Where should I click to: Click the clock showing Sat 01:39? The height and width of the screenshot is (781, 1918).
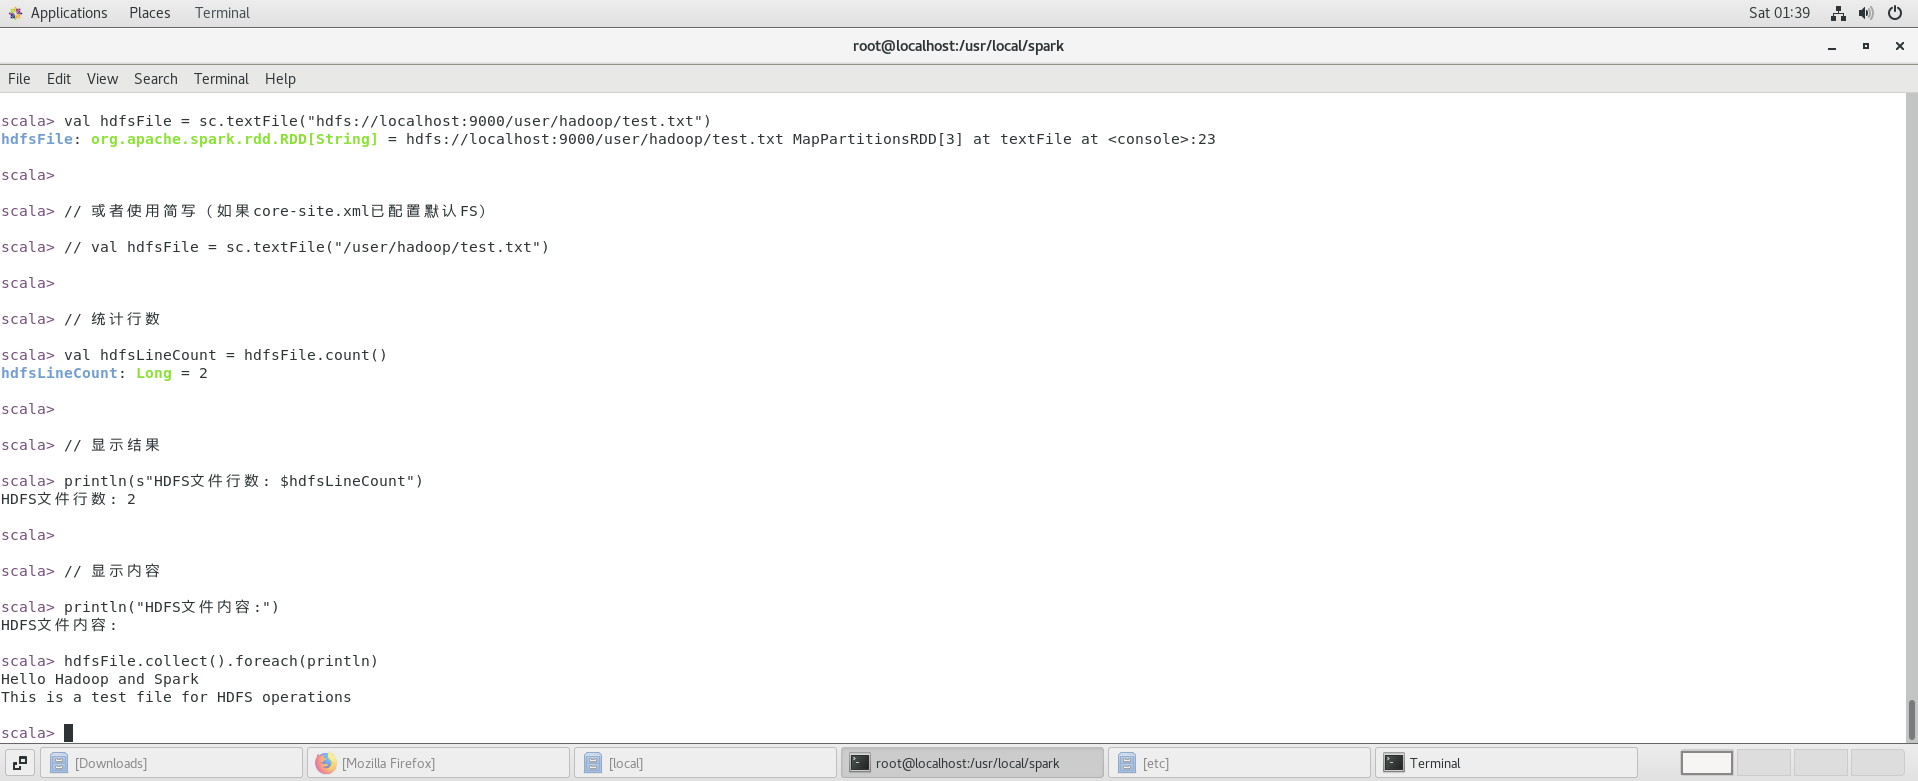1779,13
